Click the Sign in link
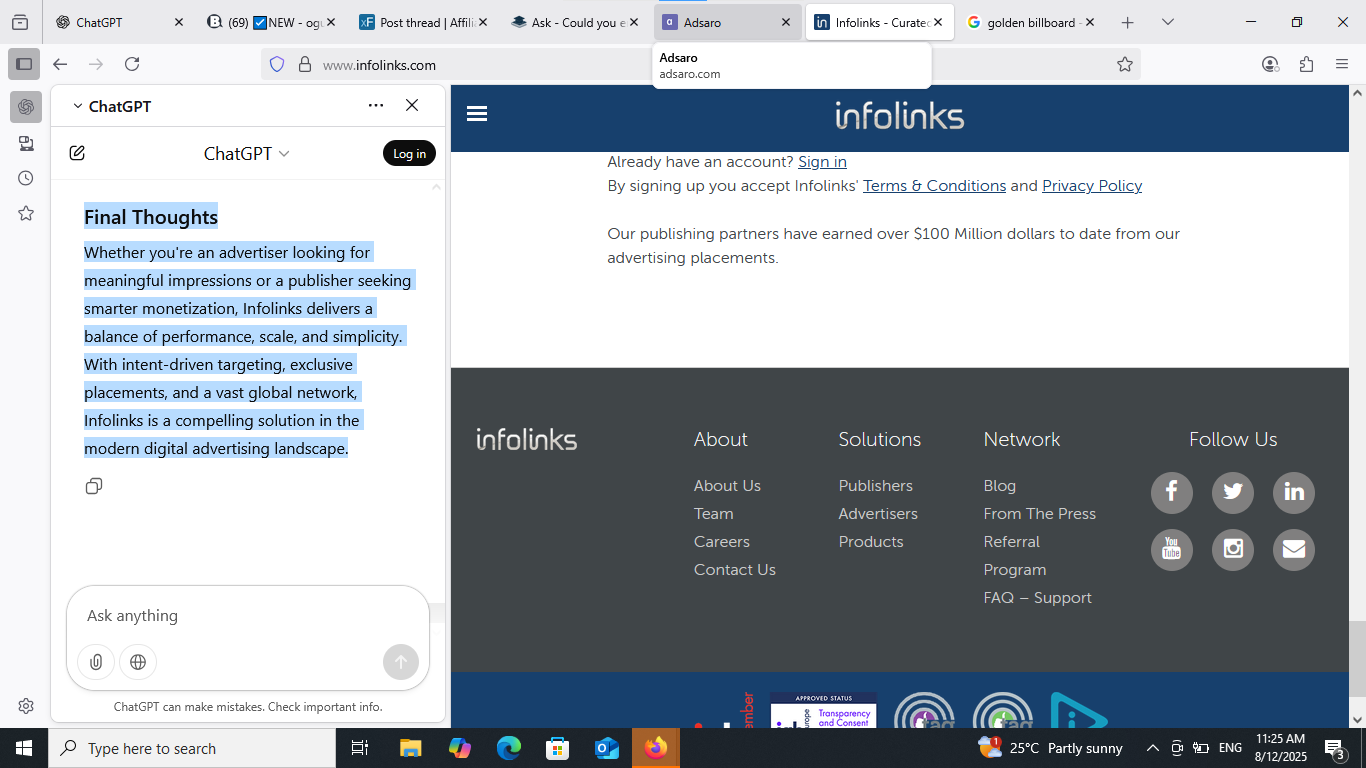Screen dimensions: 1366x768 pyautogui.click(x=822, y=162)
